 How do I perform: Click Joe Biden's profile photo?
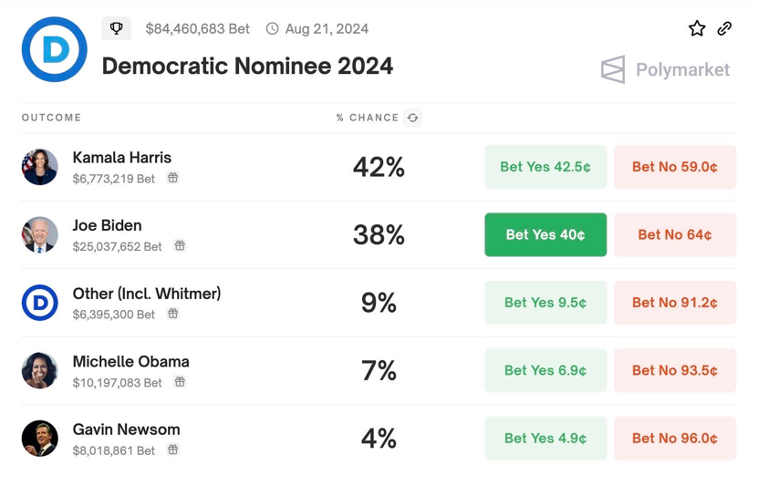pyautogui.click(x=40, y=235)
